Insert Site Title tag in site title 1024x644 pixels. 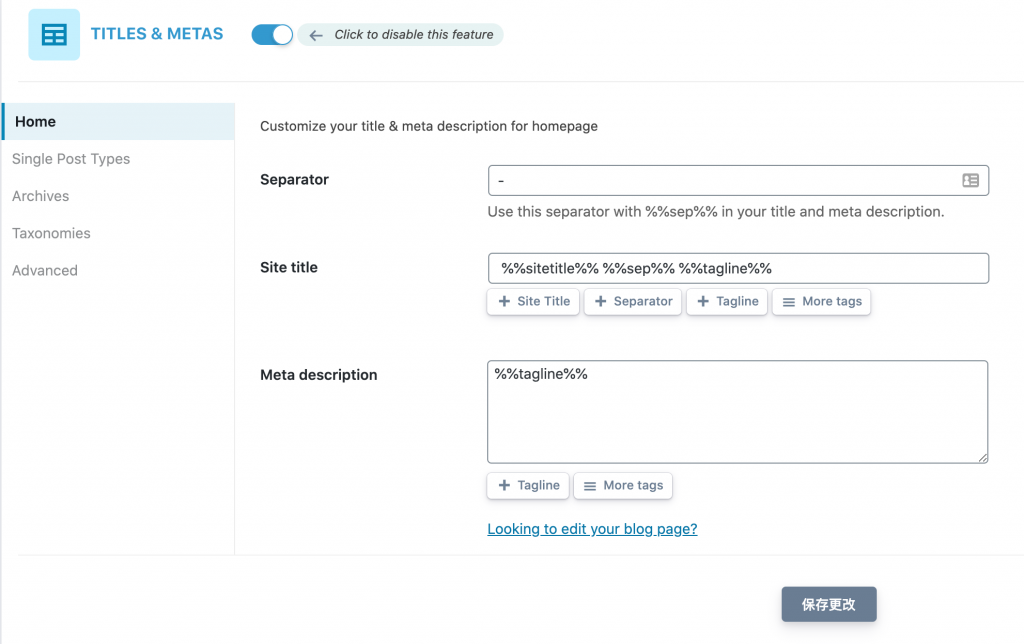pyautogui.click(x=533, y=301)
